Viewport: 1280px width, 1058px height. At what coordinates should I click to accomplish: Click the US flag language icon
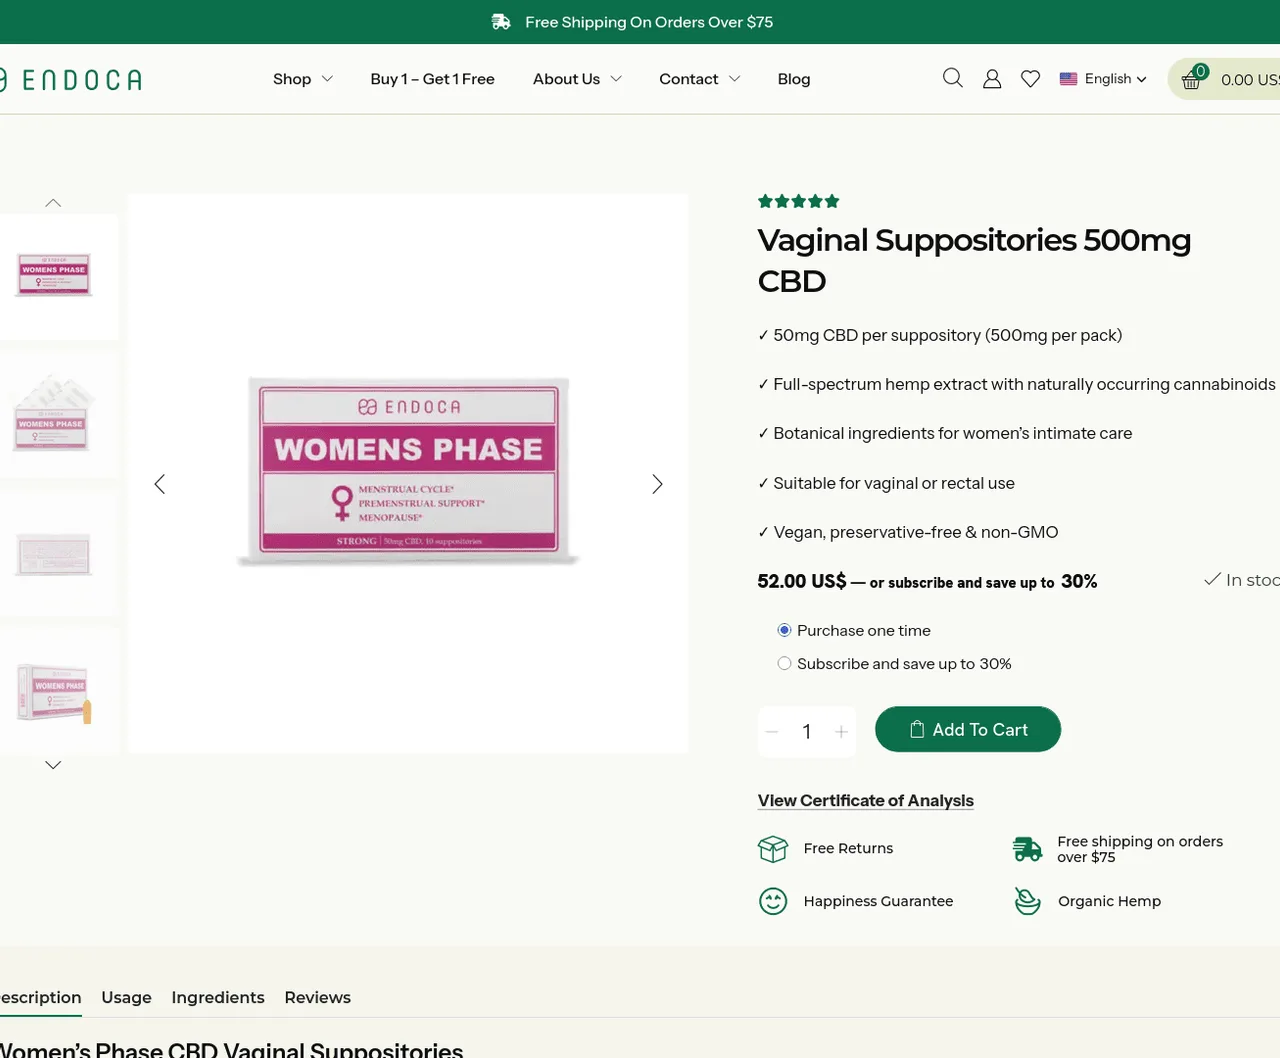(x=1069, y=79)
